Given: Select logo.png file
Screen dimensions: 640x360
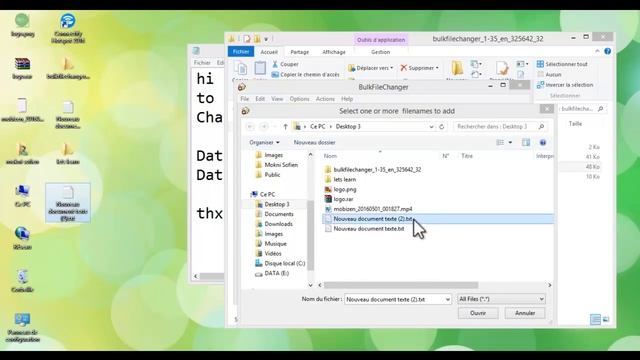Looking at the screenshot, I should 340,189.
